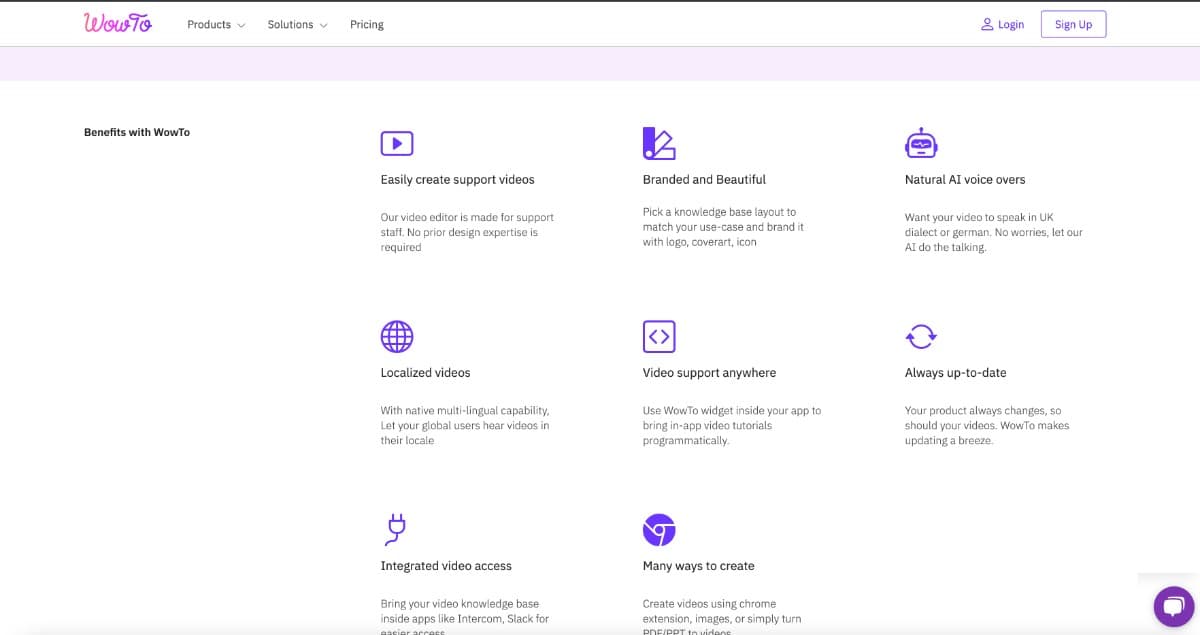Click text 'Our video editor is made for support'
Viewport: 1200px width, 635px height.
(467, 217)
